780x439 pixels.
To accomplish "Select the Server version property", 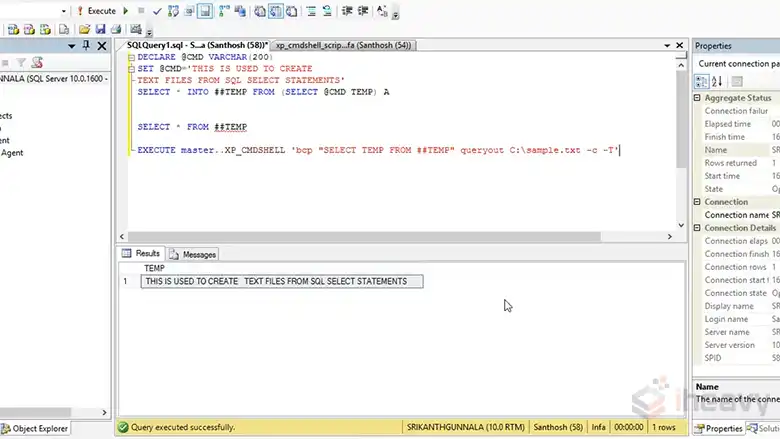I will pos(741,345).
